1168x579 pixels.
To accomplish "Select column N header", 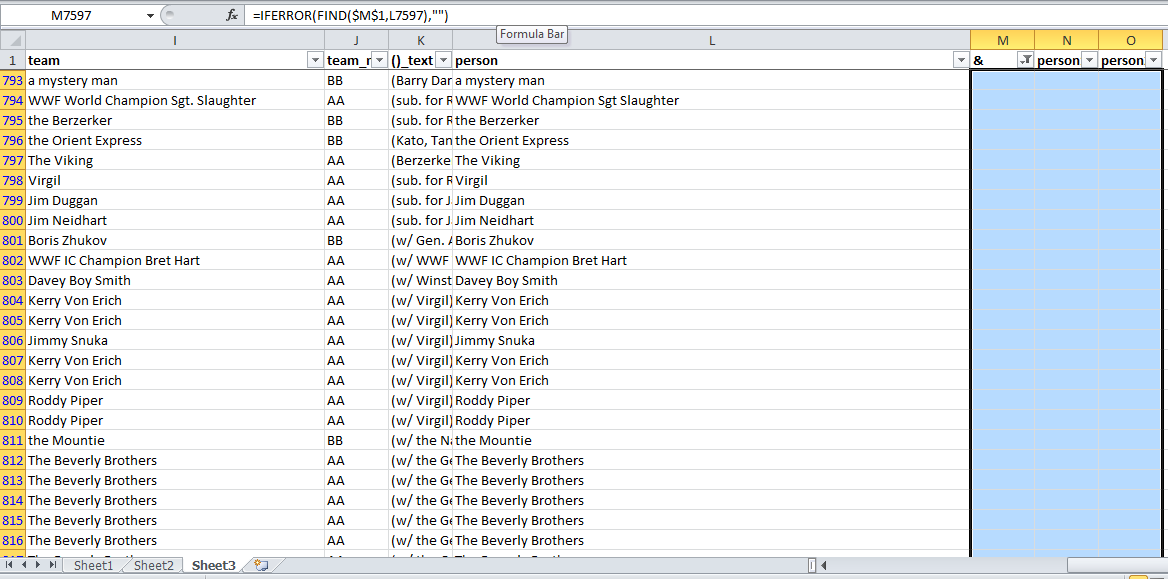I will pos(1067,40).
